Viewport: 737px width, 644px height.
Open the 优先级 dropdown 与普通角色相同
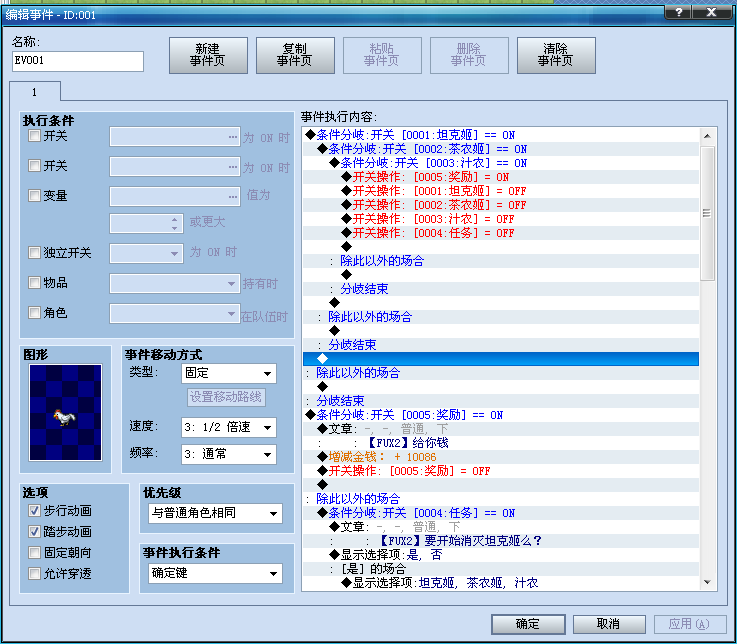click(215, 513)
